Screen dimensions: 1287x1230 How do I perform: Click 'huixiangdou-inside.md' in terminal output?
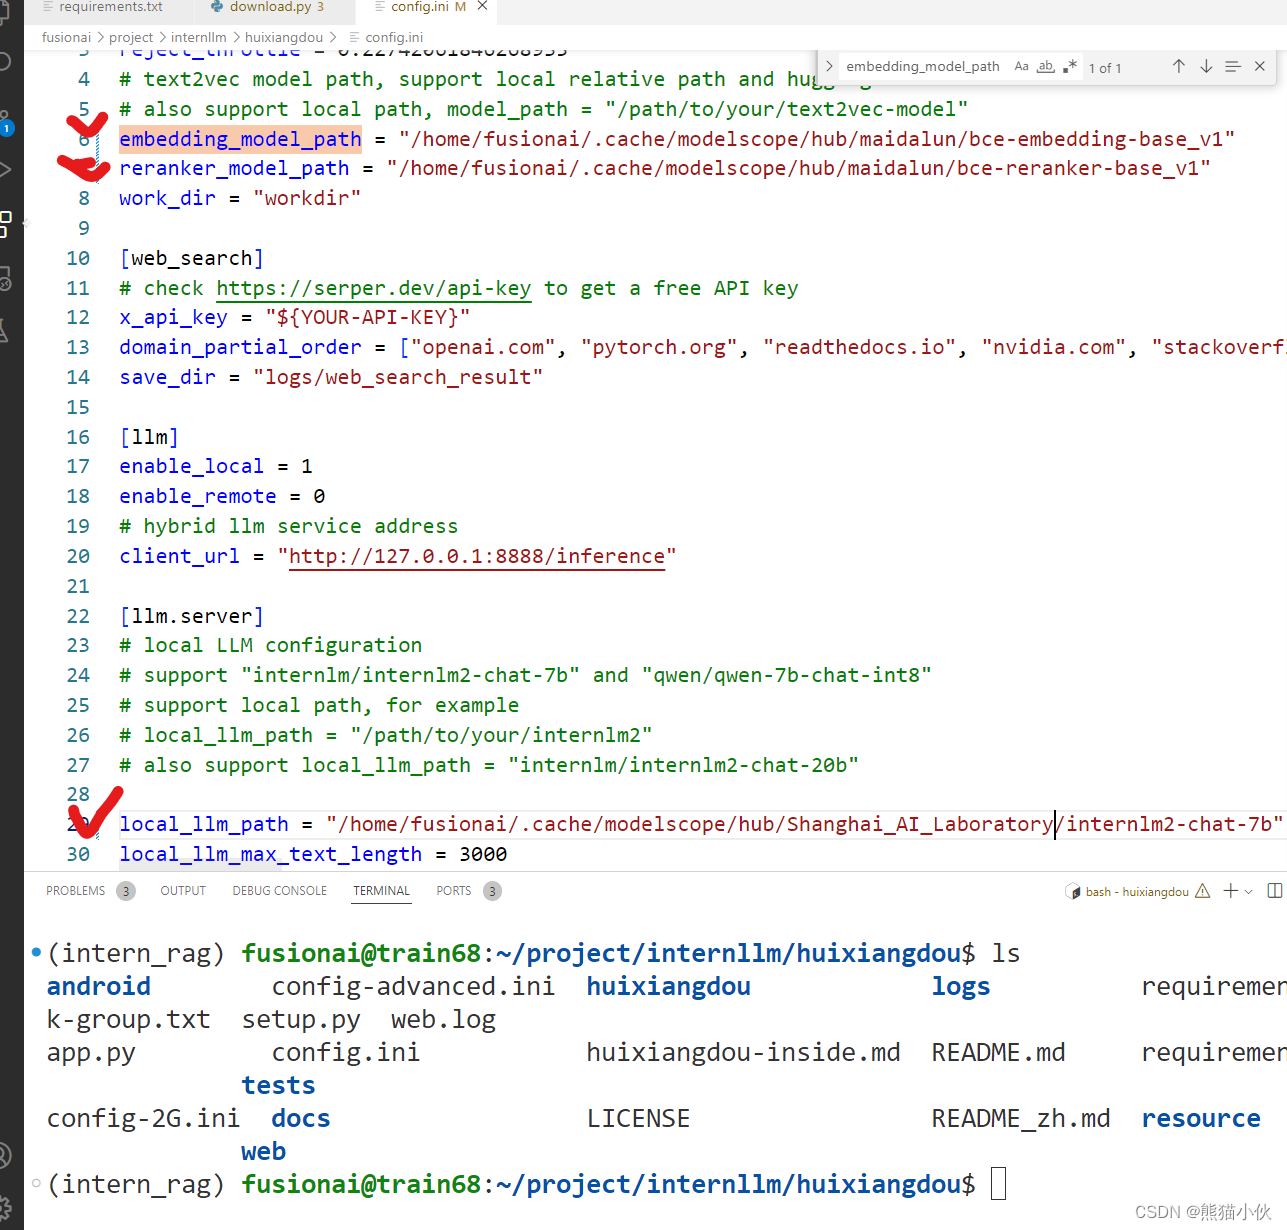point(743,1052)
